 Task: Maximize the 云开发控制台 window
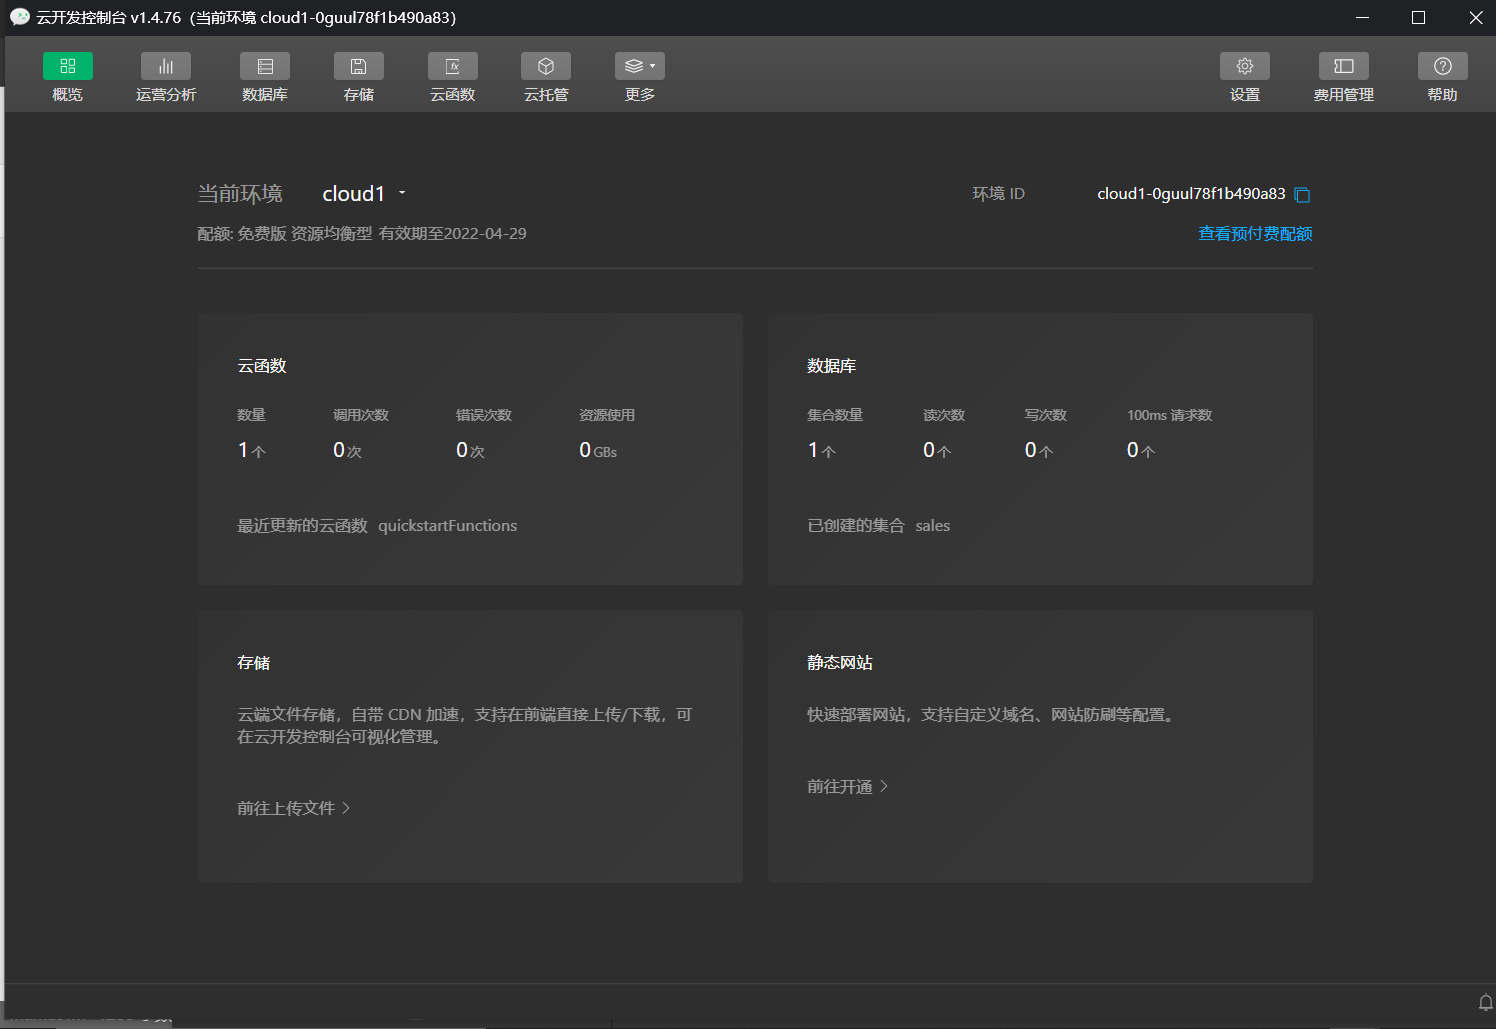1418,18
